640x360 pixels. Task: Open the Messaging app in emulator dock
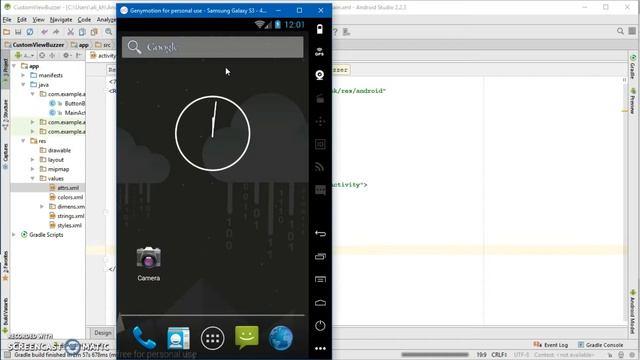247,338
